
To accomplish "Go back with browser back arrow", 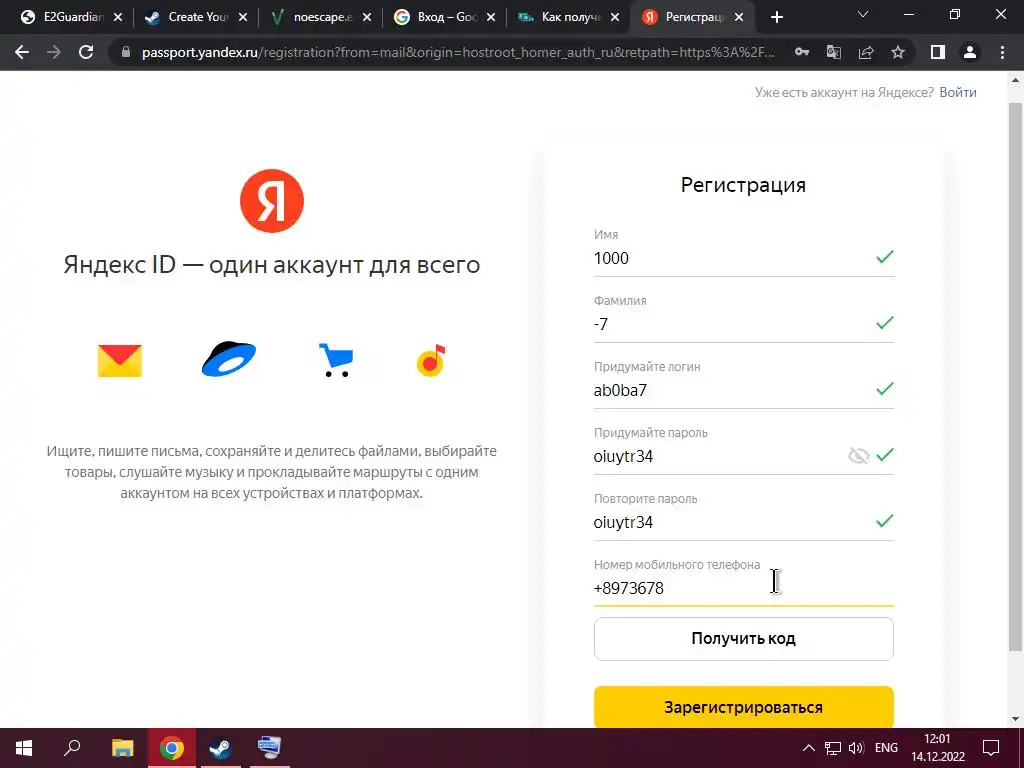I will (x=22, y=52).
